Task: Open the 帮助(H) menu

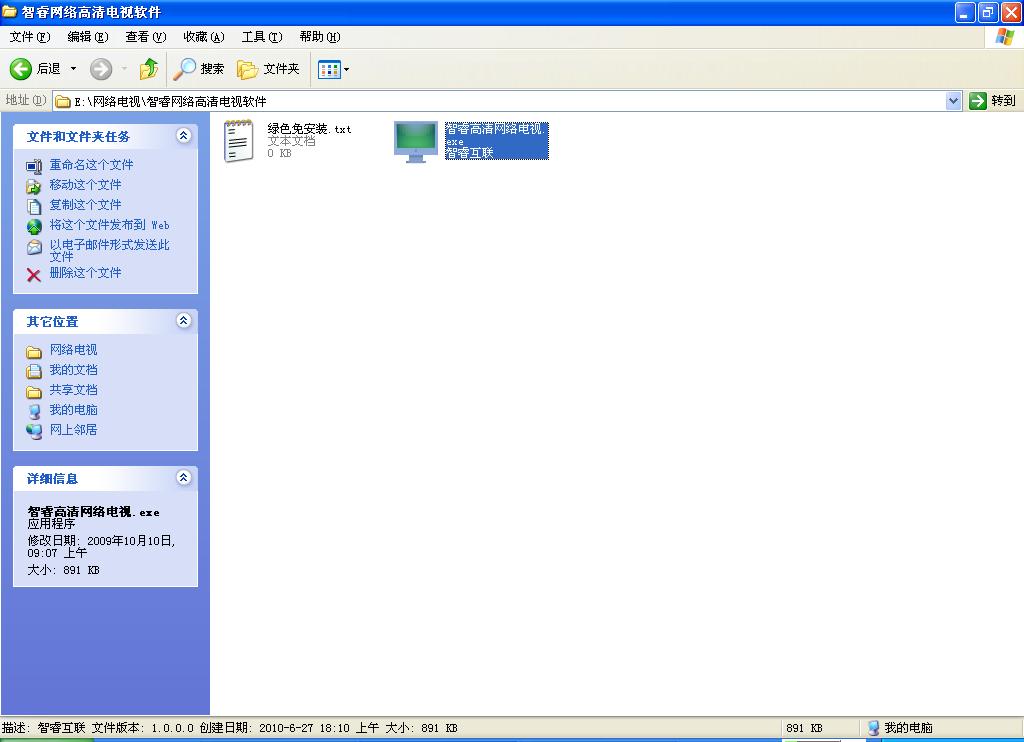Action: [320, 37]
